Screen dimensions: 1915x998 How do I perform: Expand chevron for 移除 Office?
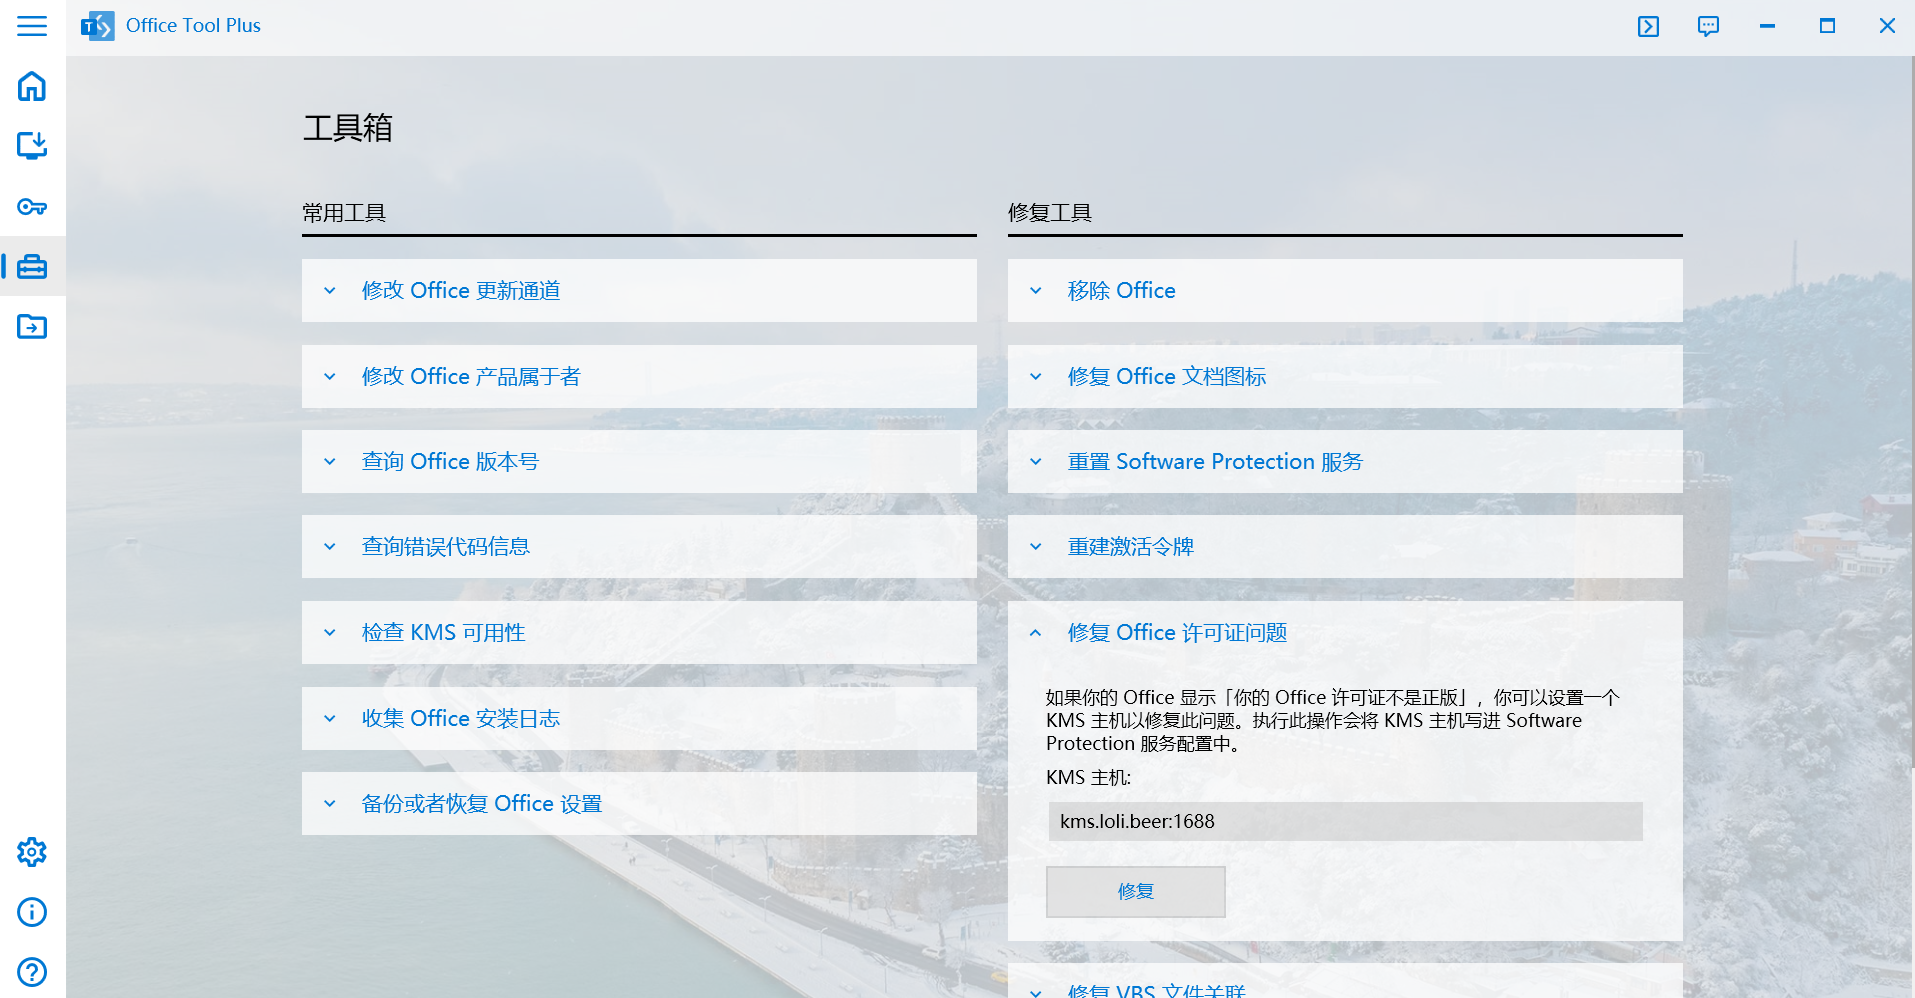click(1036, 291)
